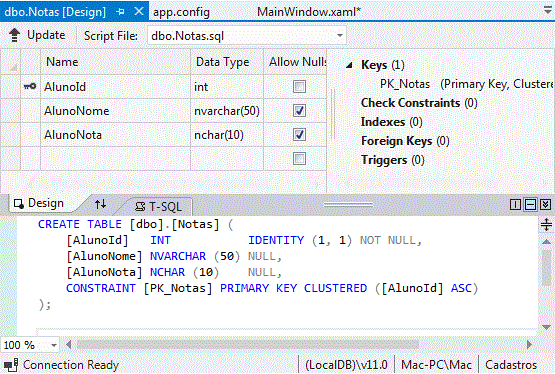
Task: Click the connection status icon
Action: point(11,365)
